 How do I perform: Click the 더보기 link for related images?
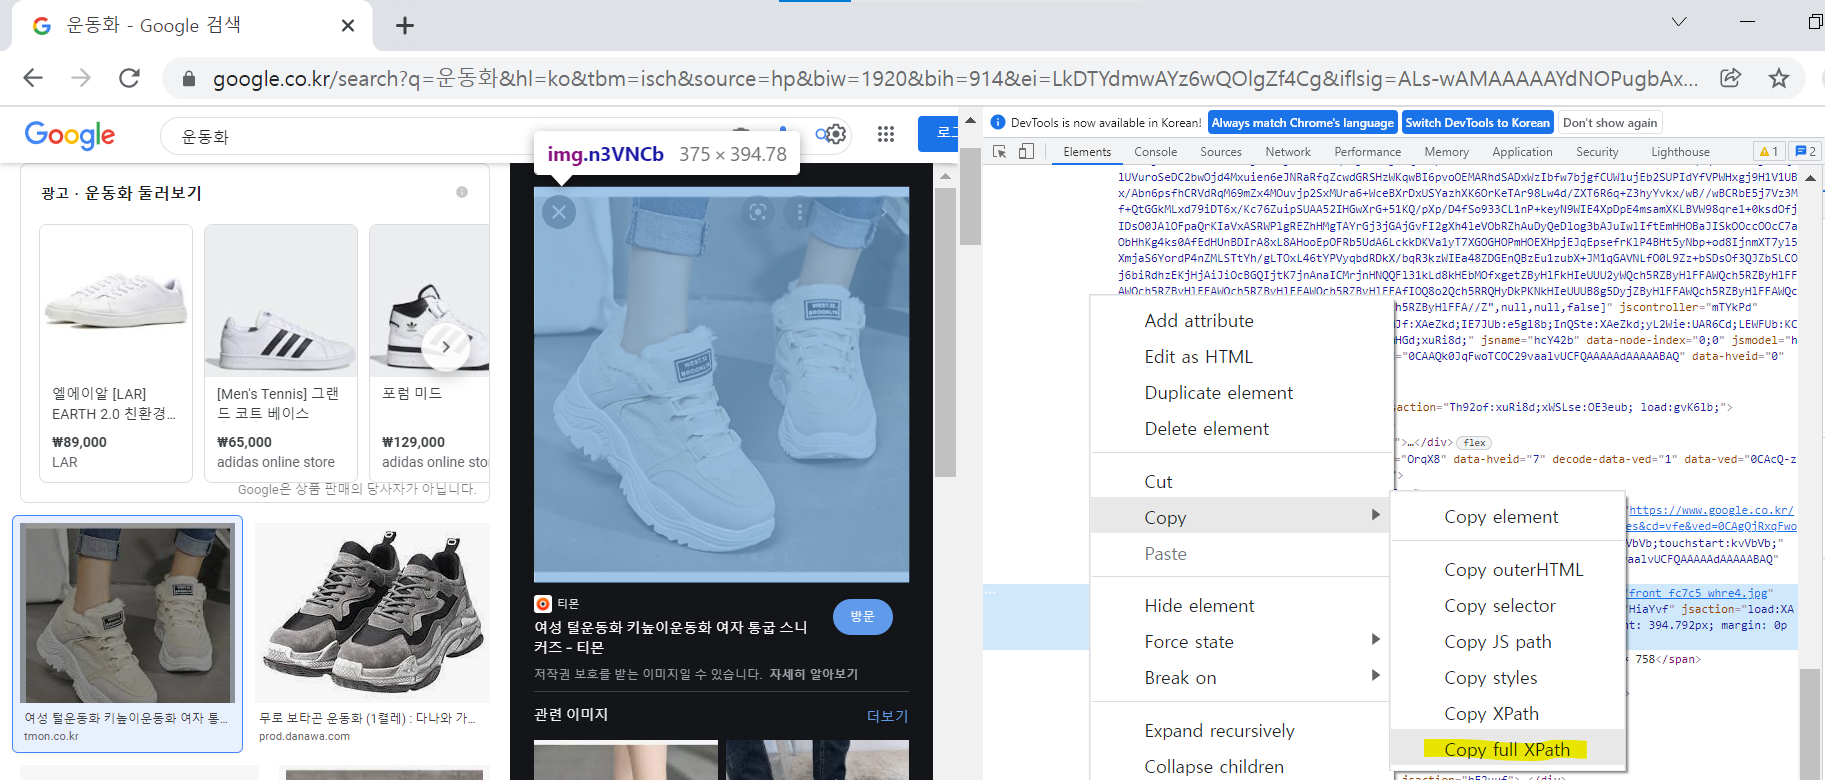click(x=887, y=716)
